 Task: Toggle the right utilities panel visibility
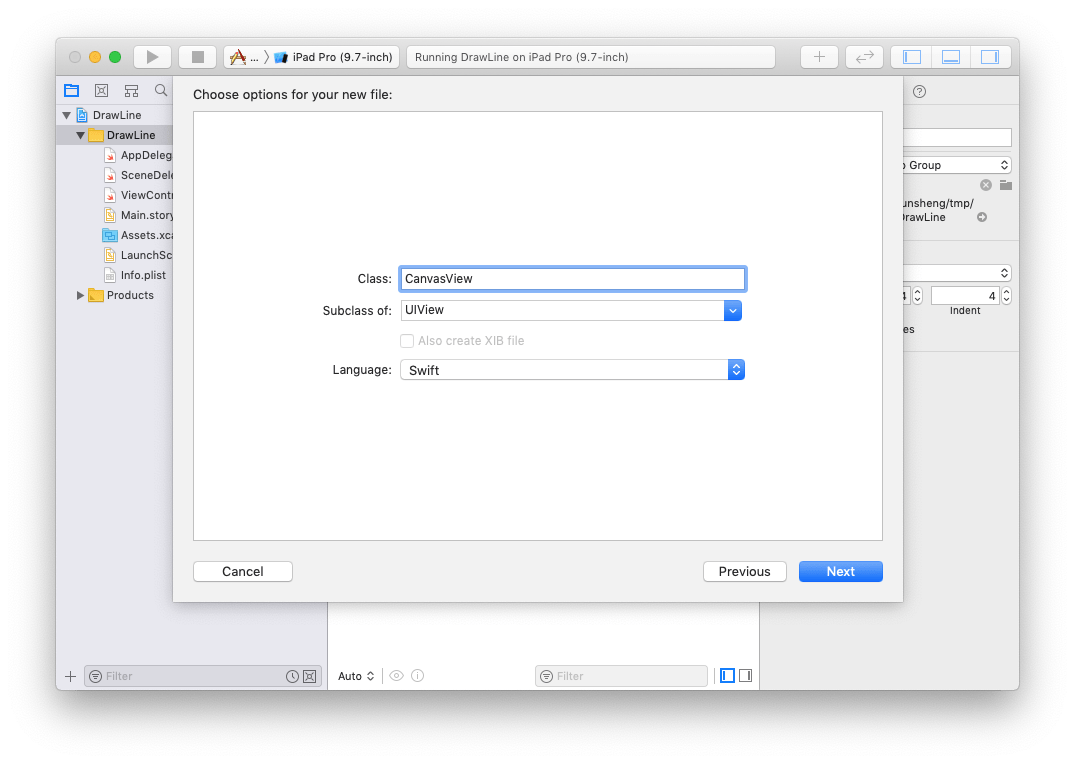[991, 57]
